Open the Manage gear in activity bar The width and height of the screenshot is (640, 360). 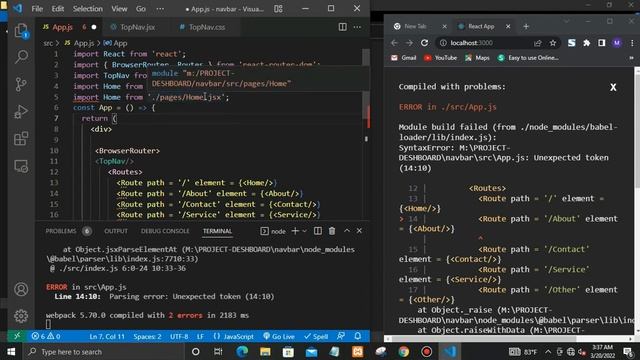click(x=21, y=315)
